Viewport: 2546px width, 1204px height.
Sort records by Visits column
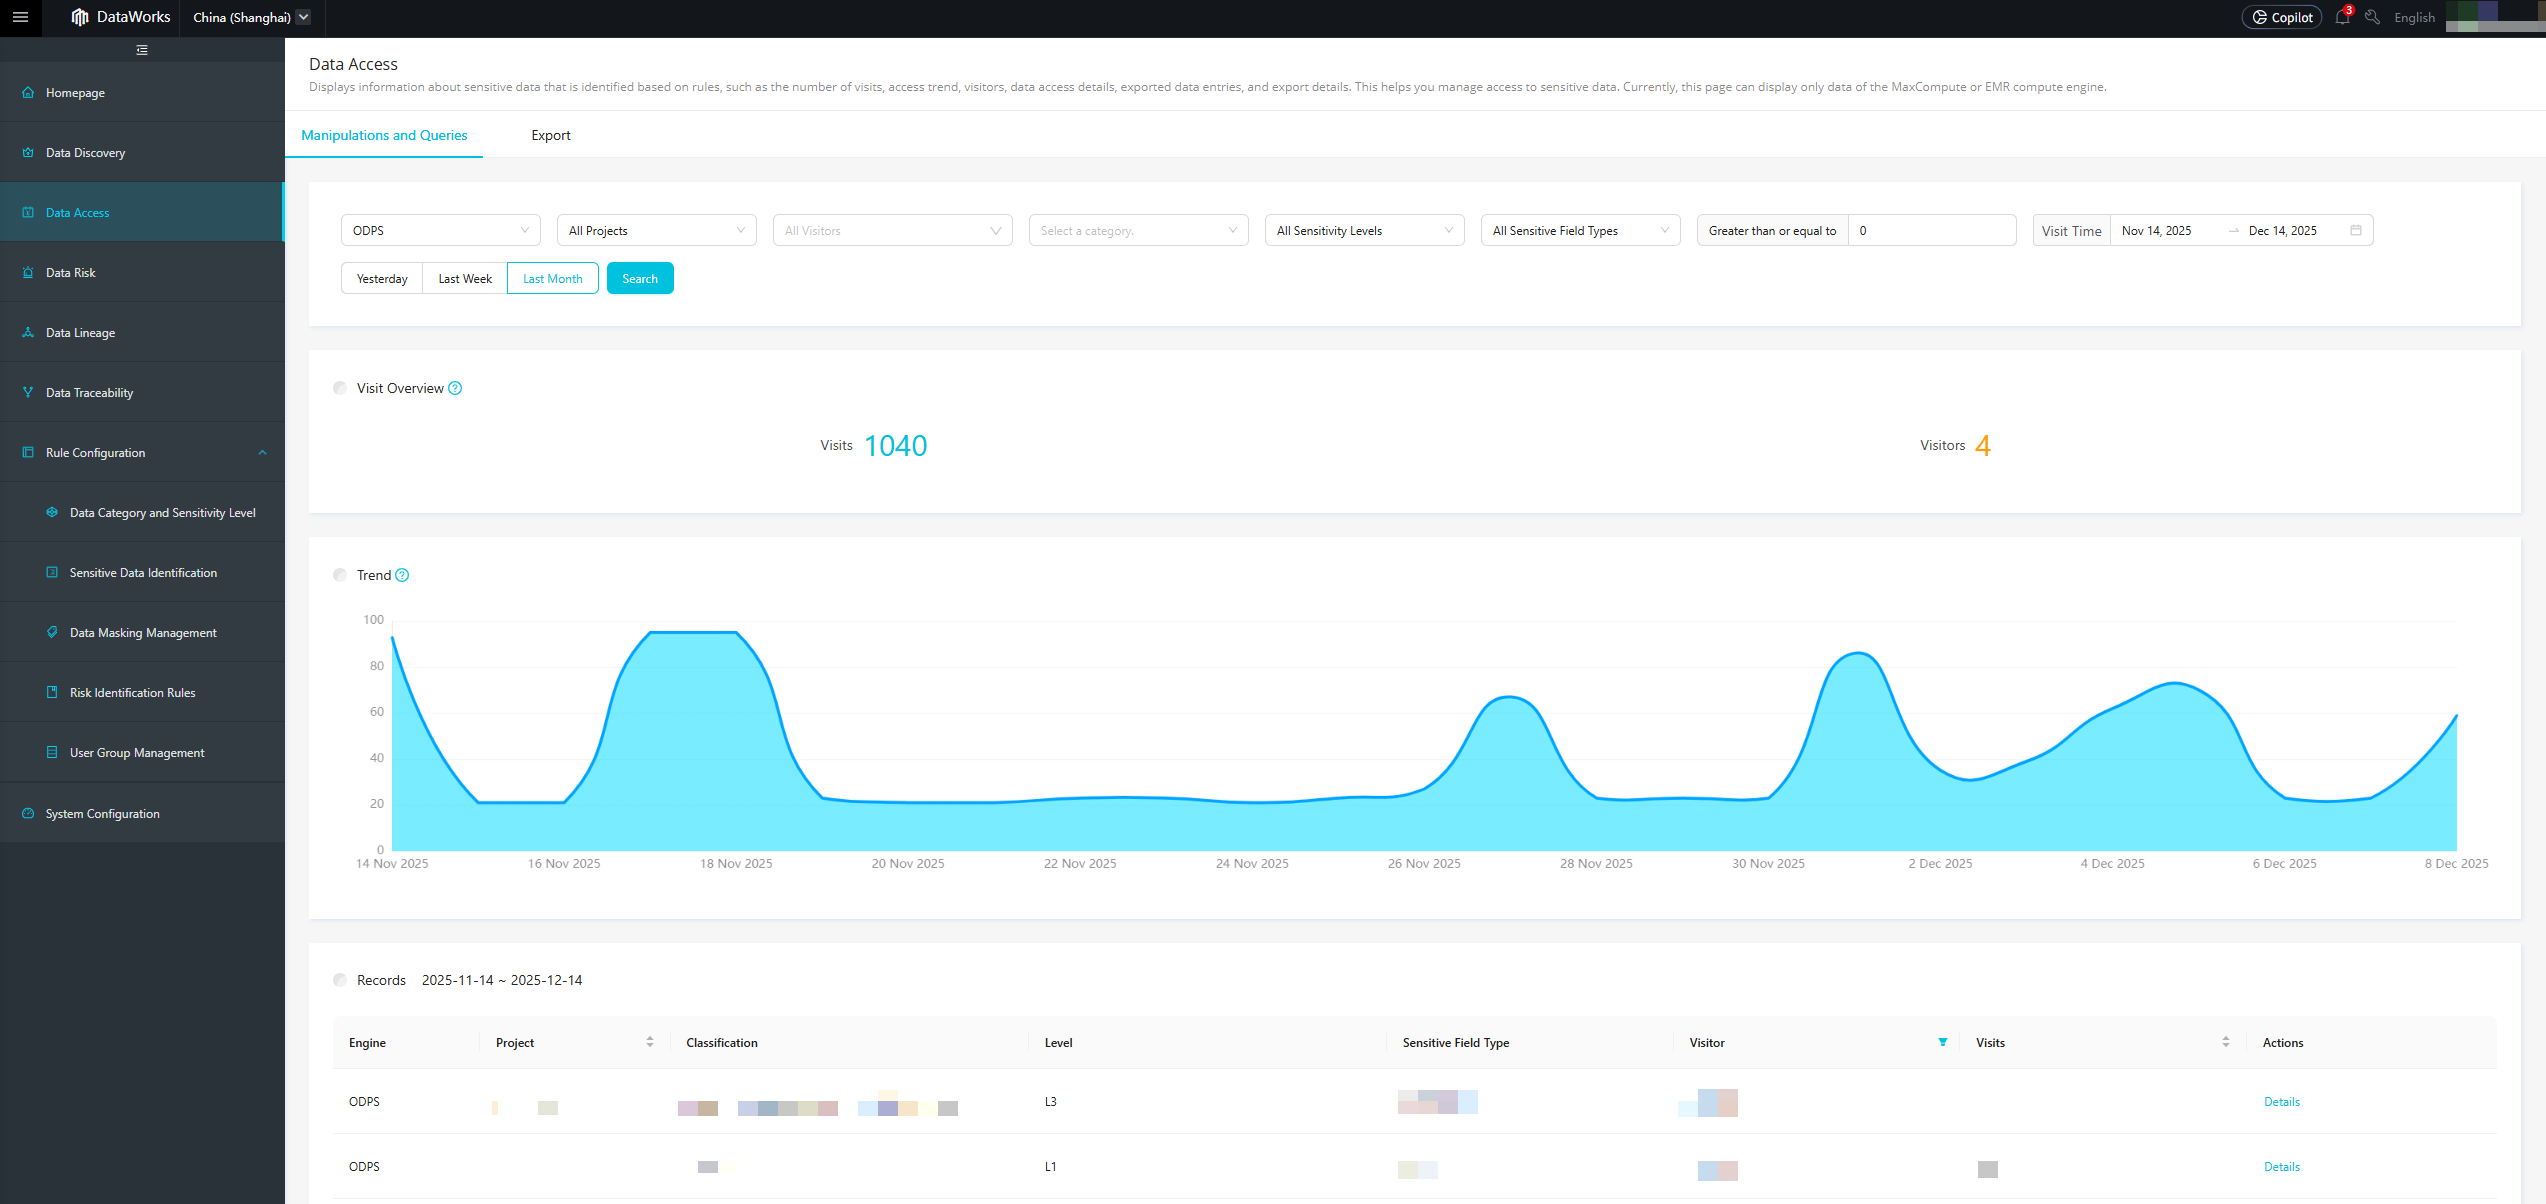pos(2225,1042)
